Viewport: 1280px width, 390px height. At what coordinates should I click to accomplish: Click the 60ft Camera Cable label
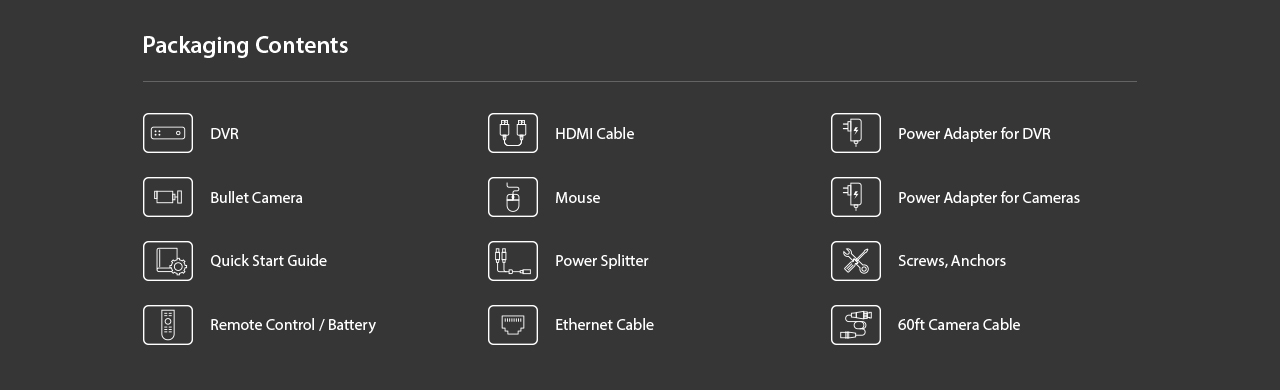click(959, 325)
